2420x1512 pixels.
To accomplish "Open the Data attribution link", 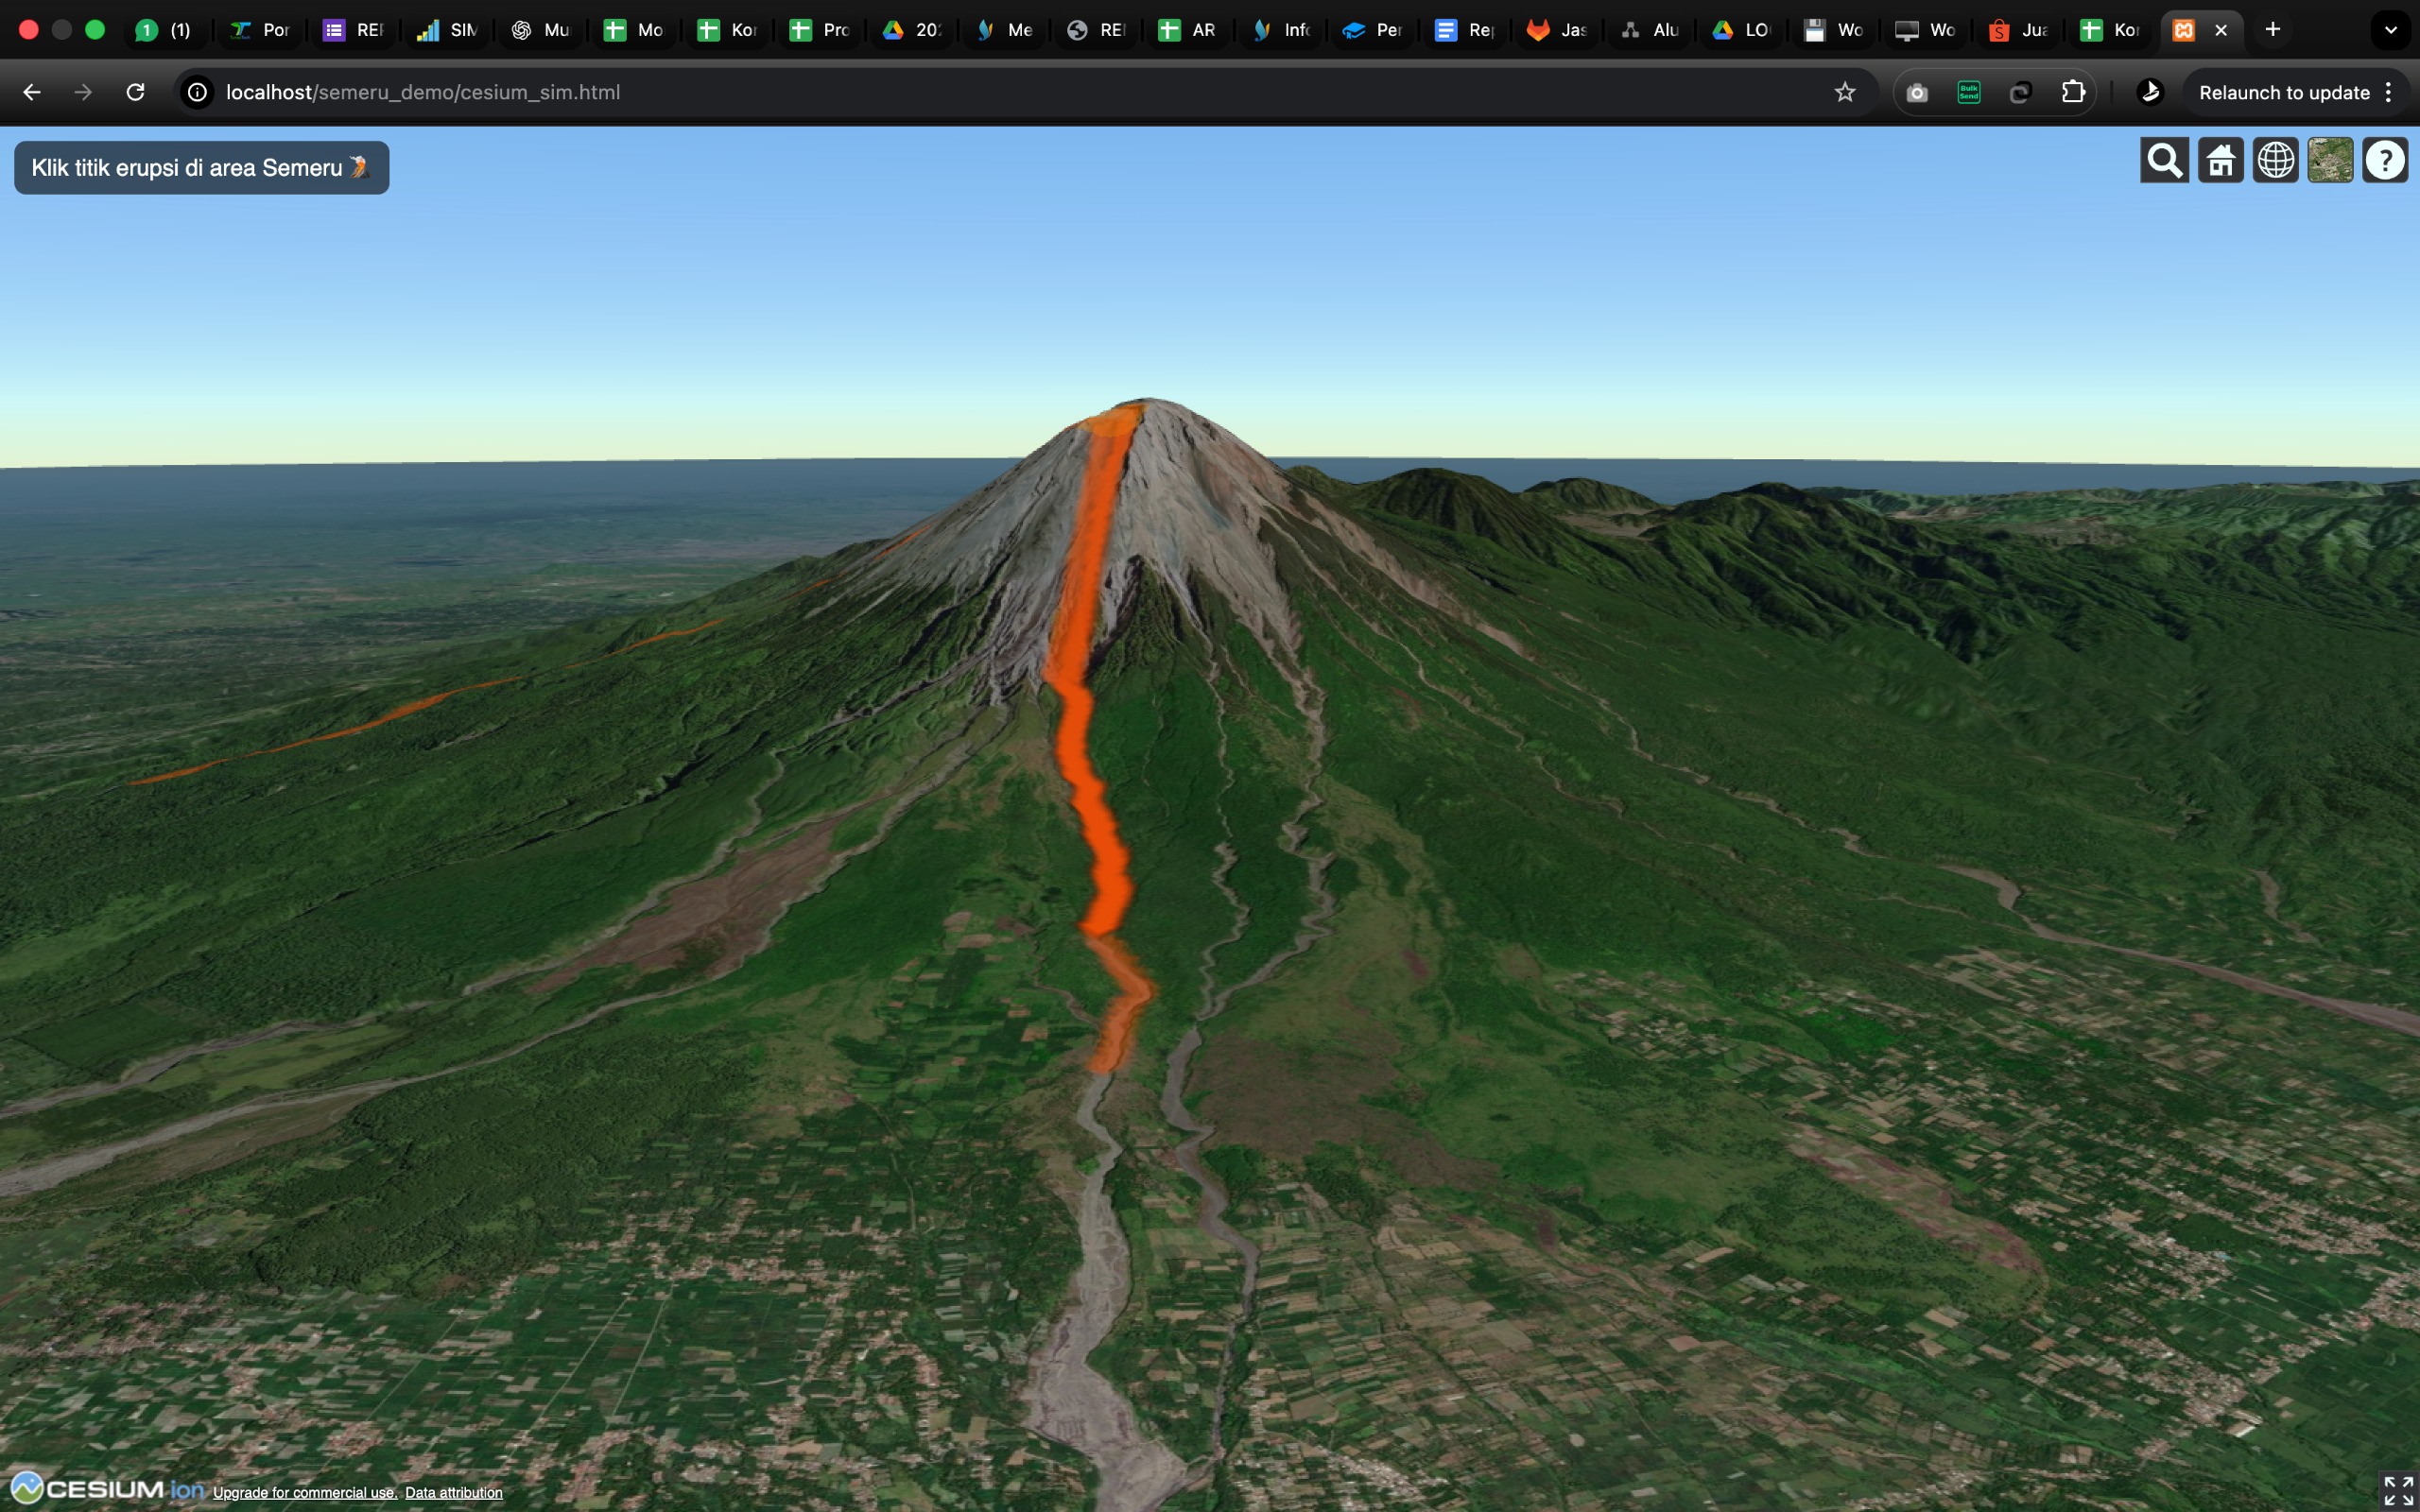I will [x=453, y=1493].
